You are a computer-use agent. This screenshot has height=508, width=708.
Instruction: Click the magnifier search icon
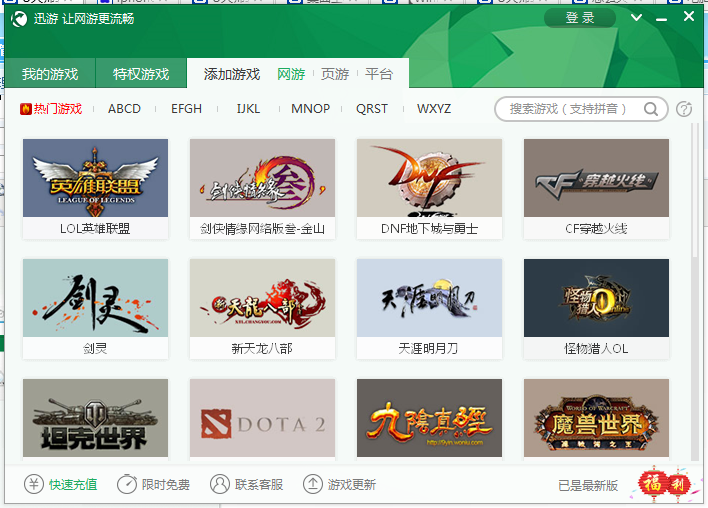[x=651, y=109]
